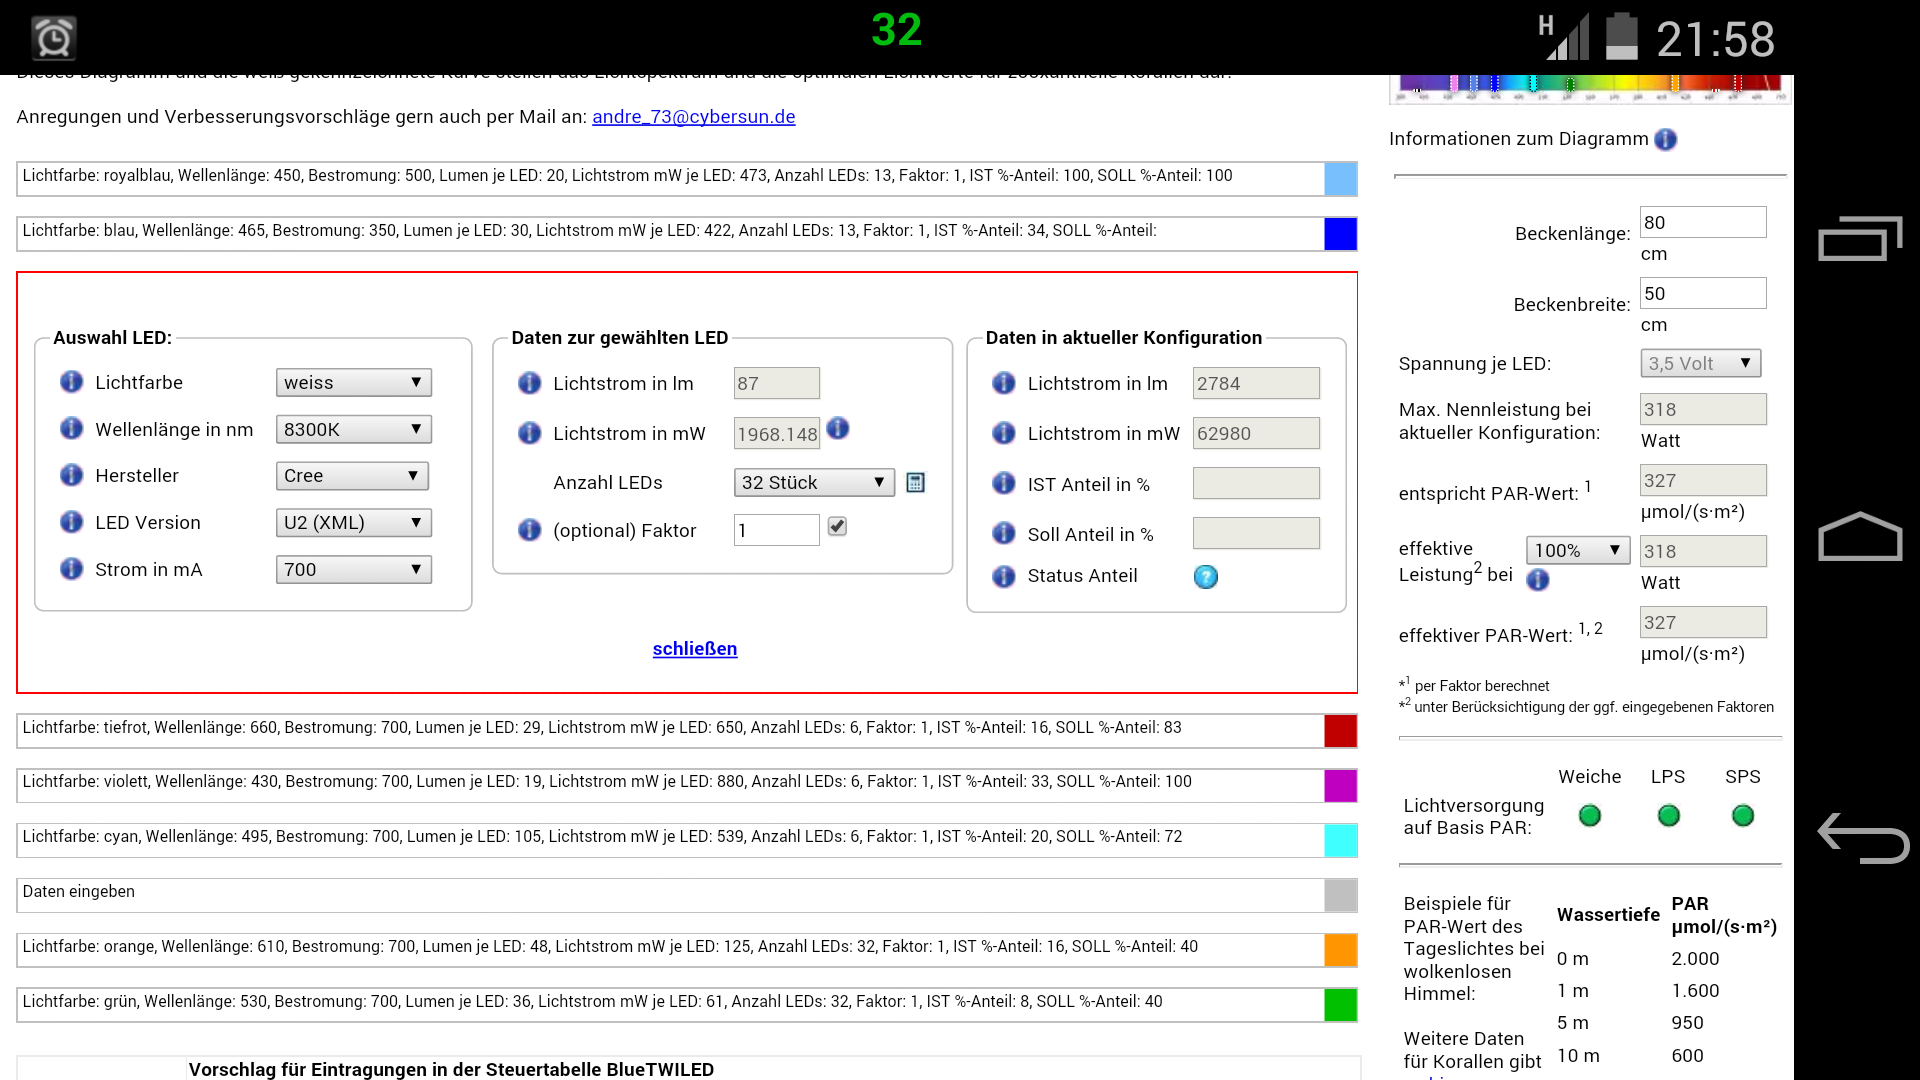Click the blue Status Anteil help icon

click(1206, 577)
